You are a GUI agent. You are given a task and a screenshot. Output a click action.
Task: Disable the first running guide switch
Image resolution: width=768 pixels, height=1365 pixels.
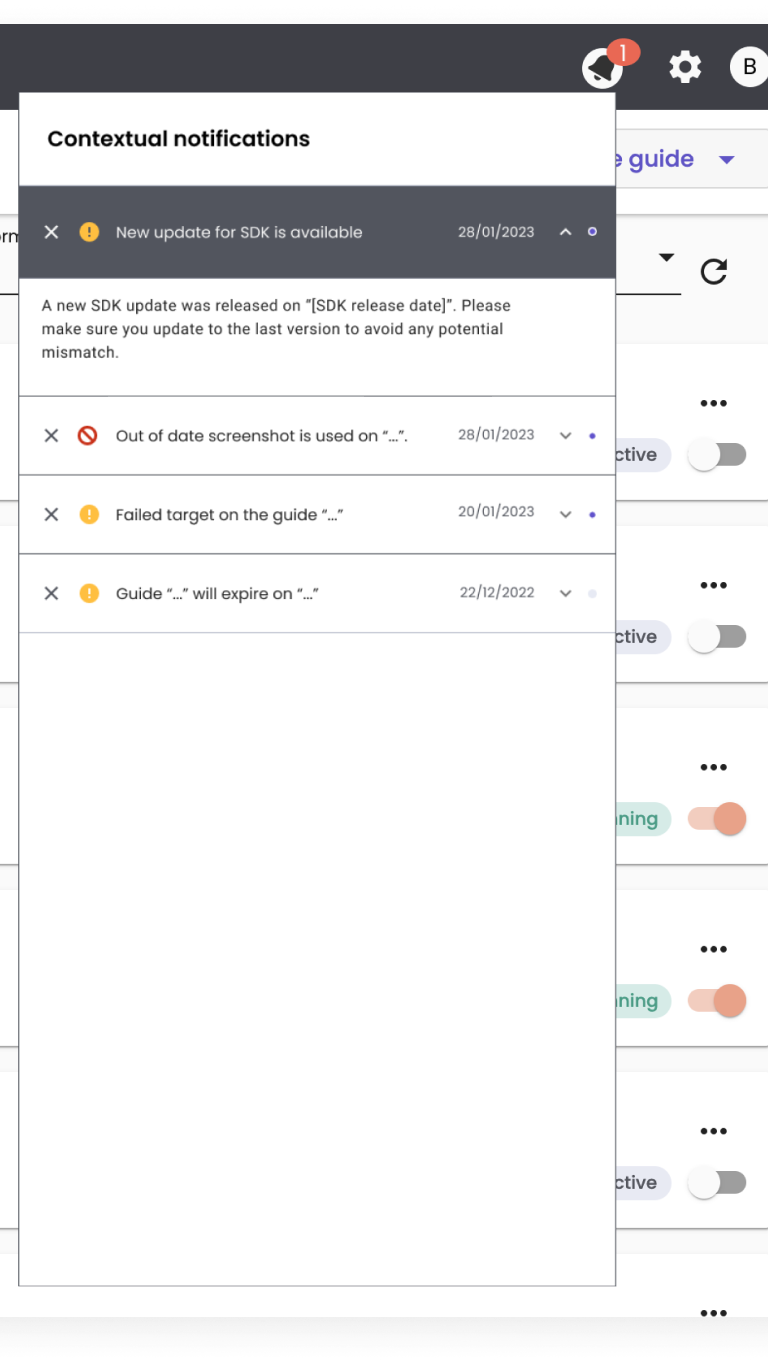point(717,819)
